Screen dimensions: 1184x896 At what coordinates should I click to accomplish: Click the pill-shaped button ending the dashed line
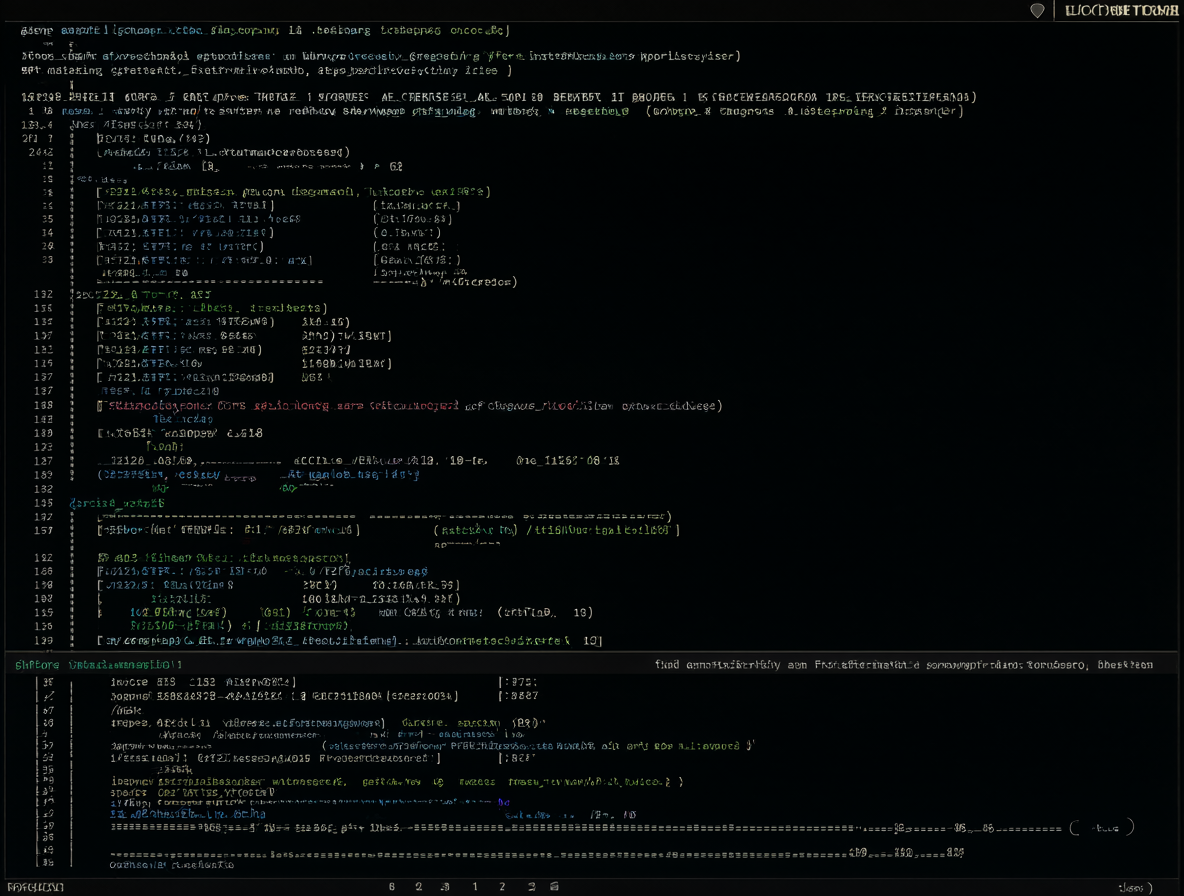pyautogui.click(x=1102, y=828)
